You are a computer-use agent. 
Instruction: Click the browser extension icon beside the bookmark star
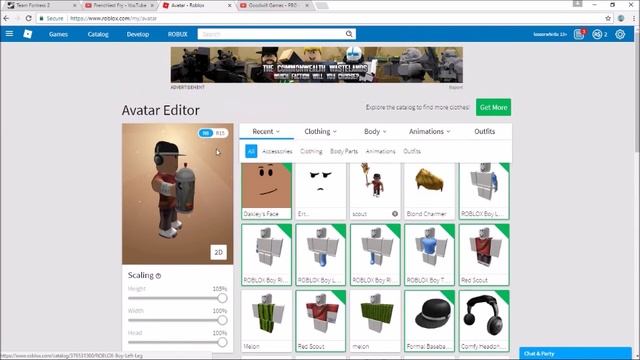(621, 18)
